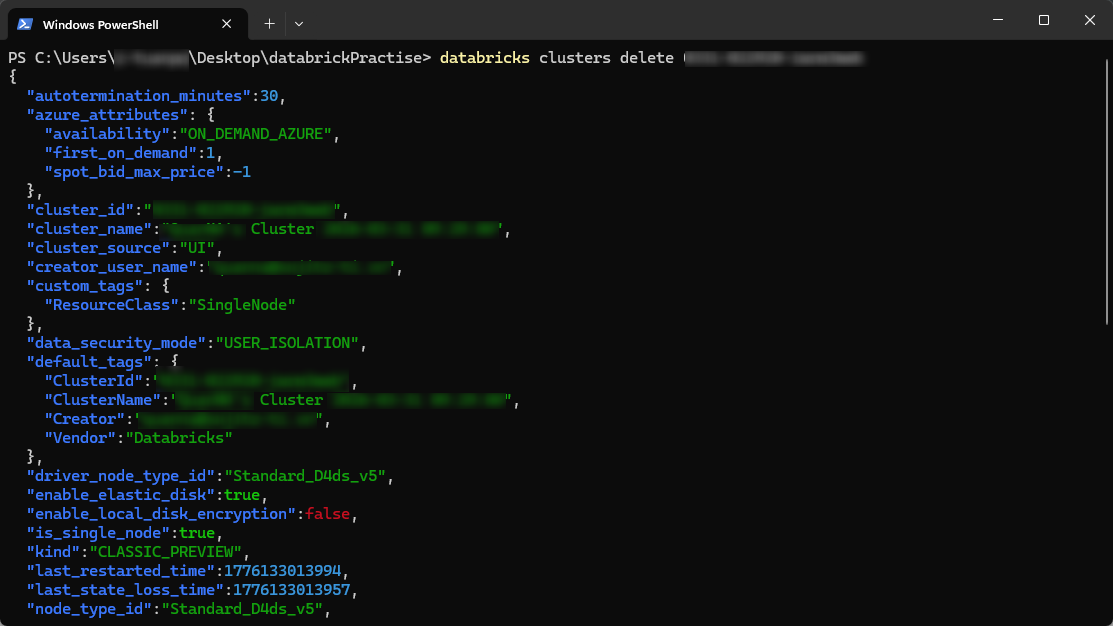Screen dimensions: 1113x626
Task: Click the "CLASSIC_PREVIEW" kind value
Action: pyautogui.click(x=167, y=552)
